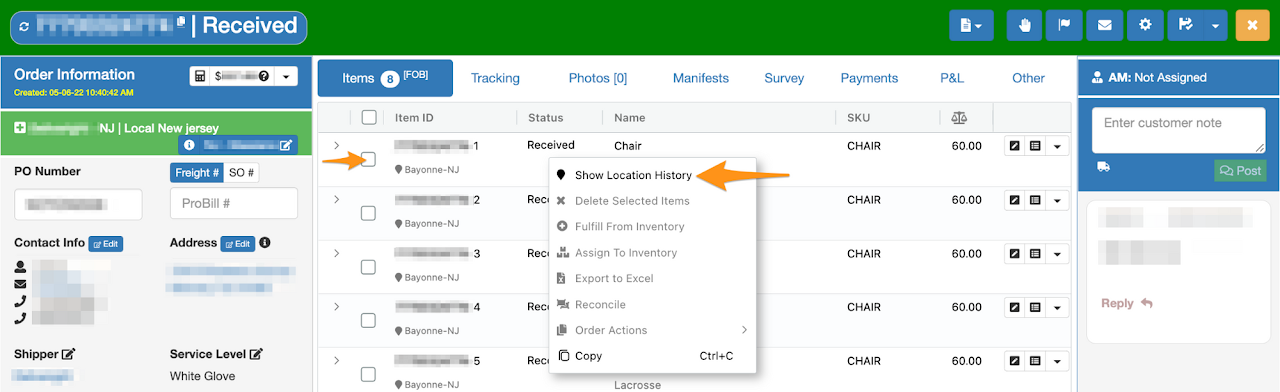Click the info icon in the green bar badge
This screenshot has height=392, width=1280.
click(x=189, y=145)
